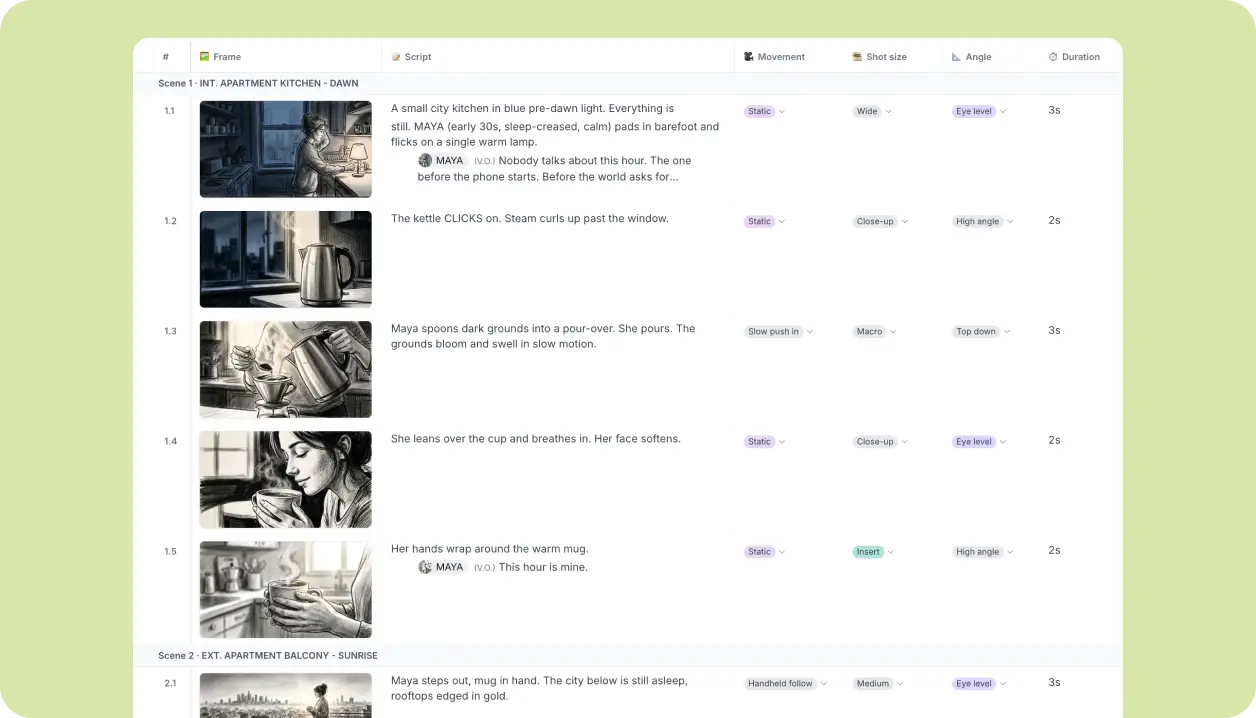This screenshot has height=718, width=1256.
Task: Click Scene 1 INT. APARTMENT KITCHEN heading
Action: 258,83
